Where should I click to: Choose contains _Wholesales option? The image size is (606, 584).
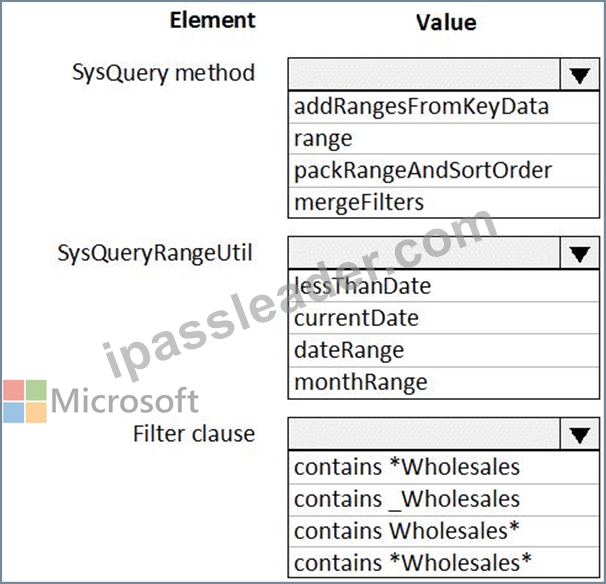click(444, 500)
